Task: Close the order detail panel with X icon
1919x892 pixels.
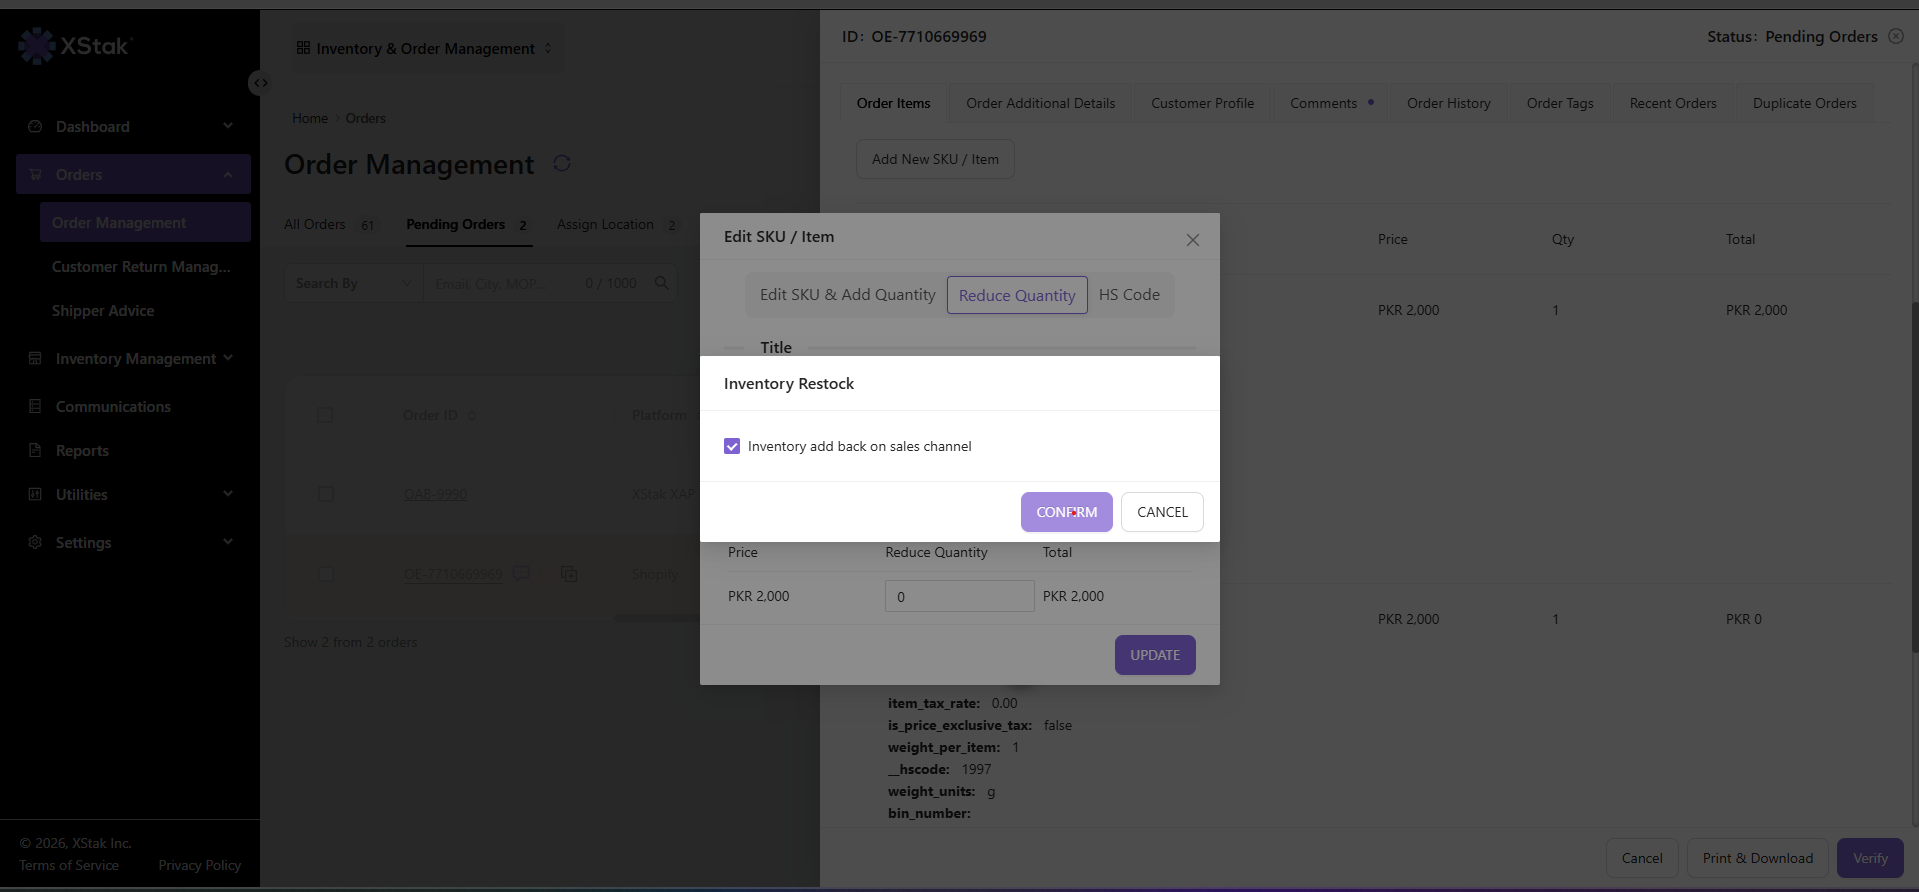Action: tap(1896, 36)
